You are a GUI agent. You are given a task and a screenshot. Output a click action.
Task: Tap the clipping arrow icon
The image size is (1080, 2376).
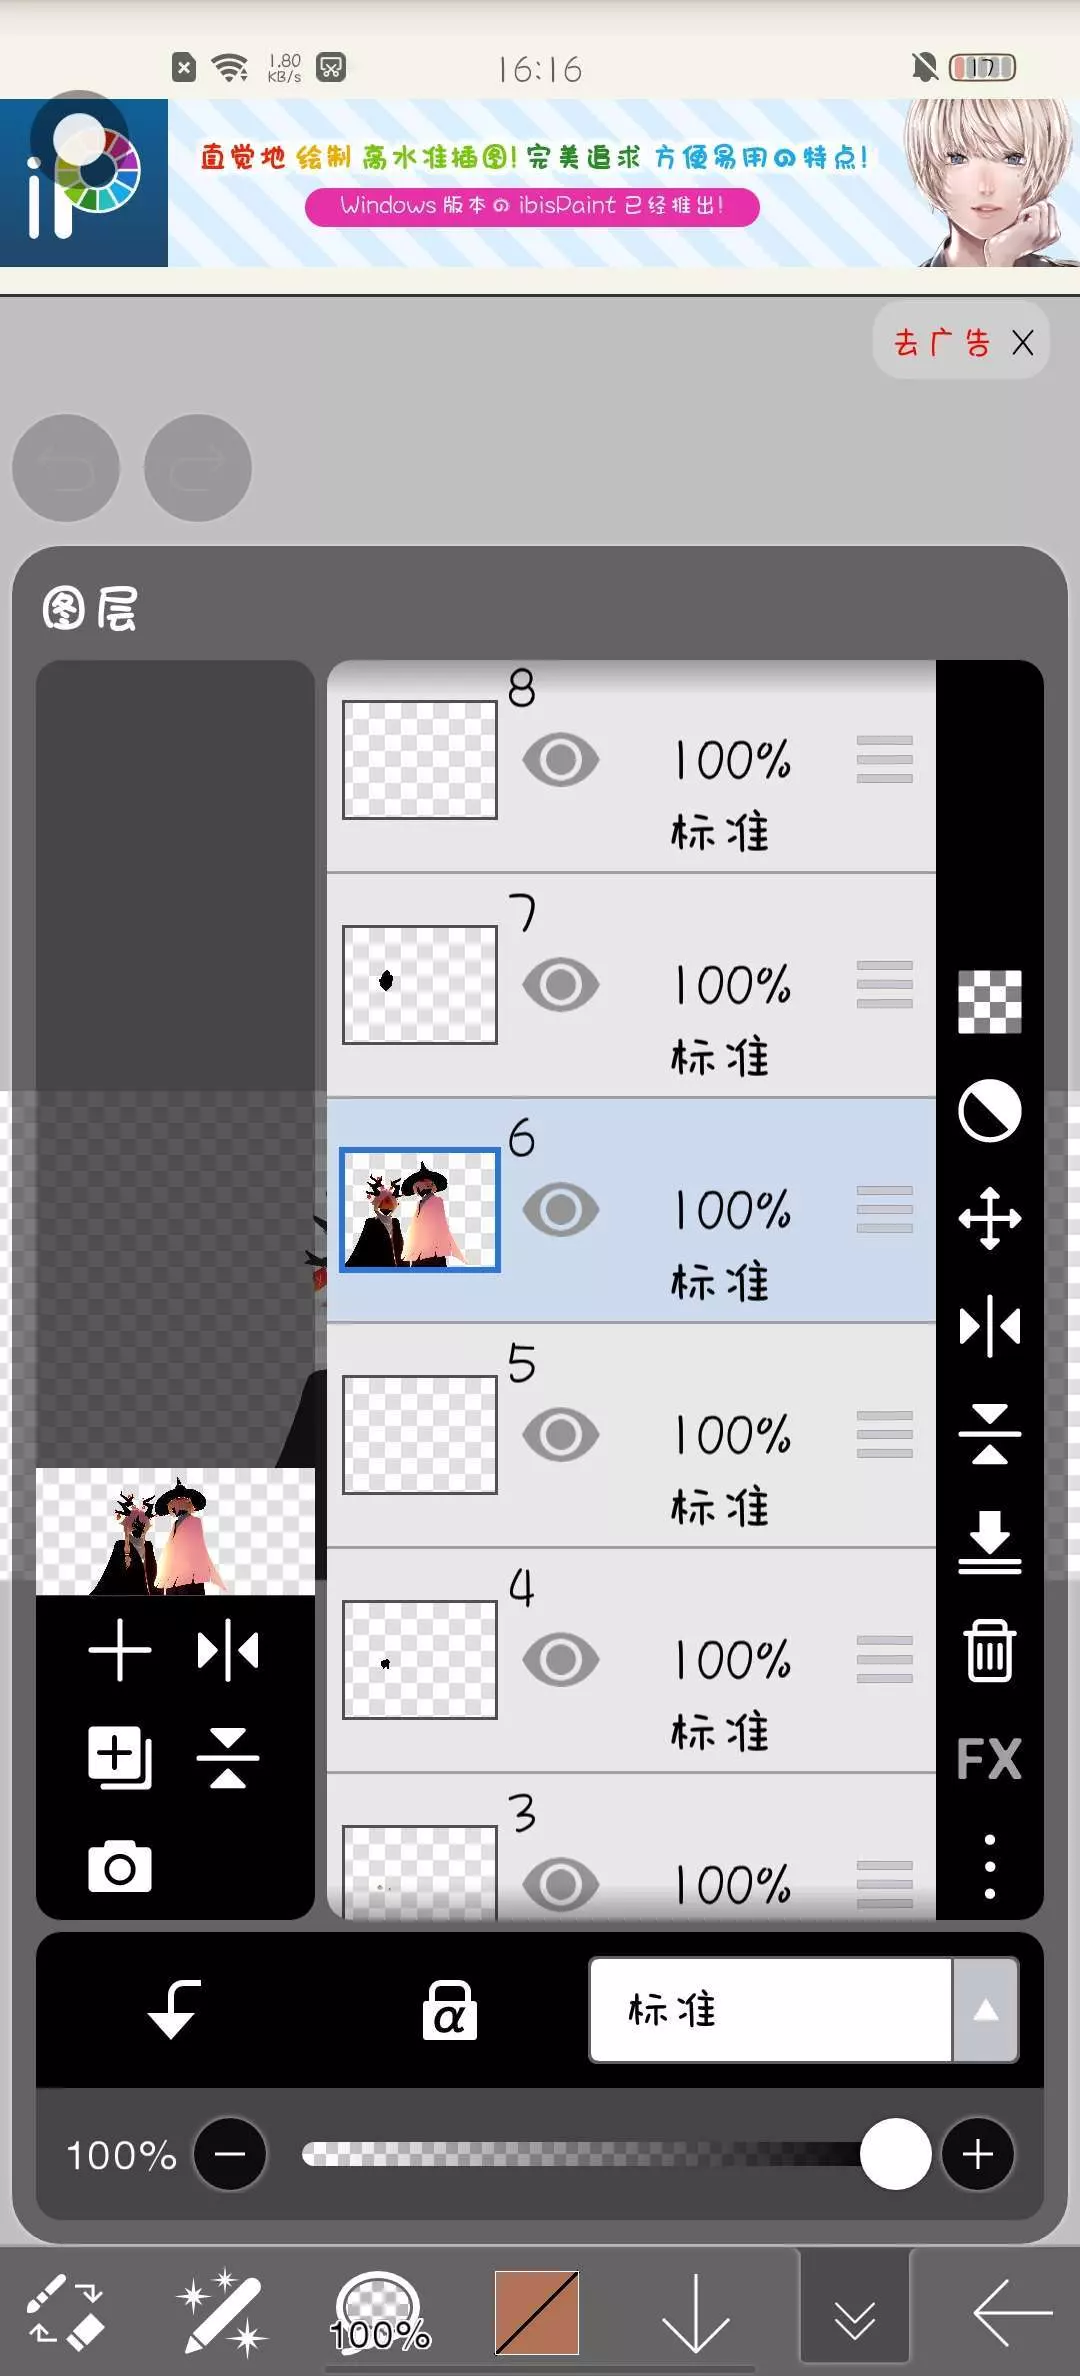(x=173, y=2008)
